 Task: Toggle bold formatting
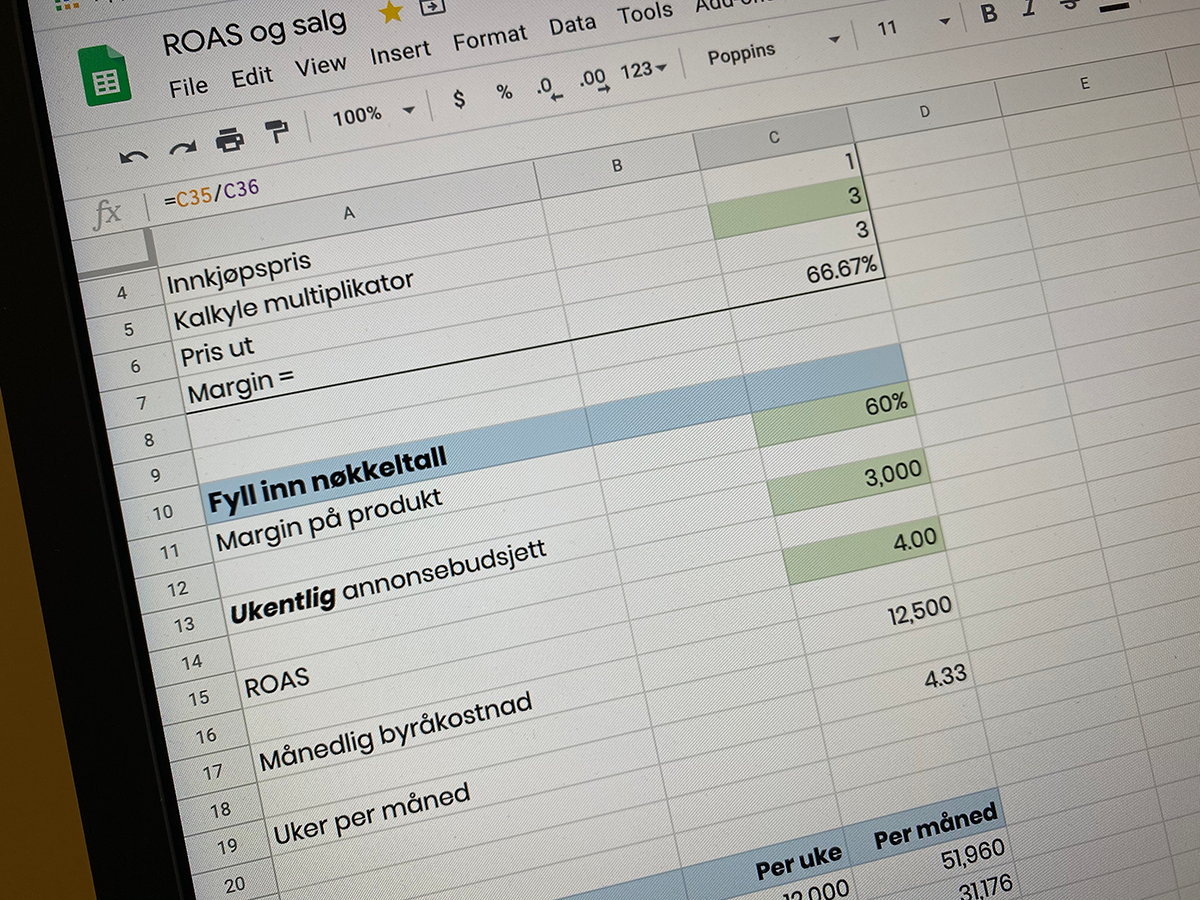point(989,14)
